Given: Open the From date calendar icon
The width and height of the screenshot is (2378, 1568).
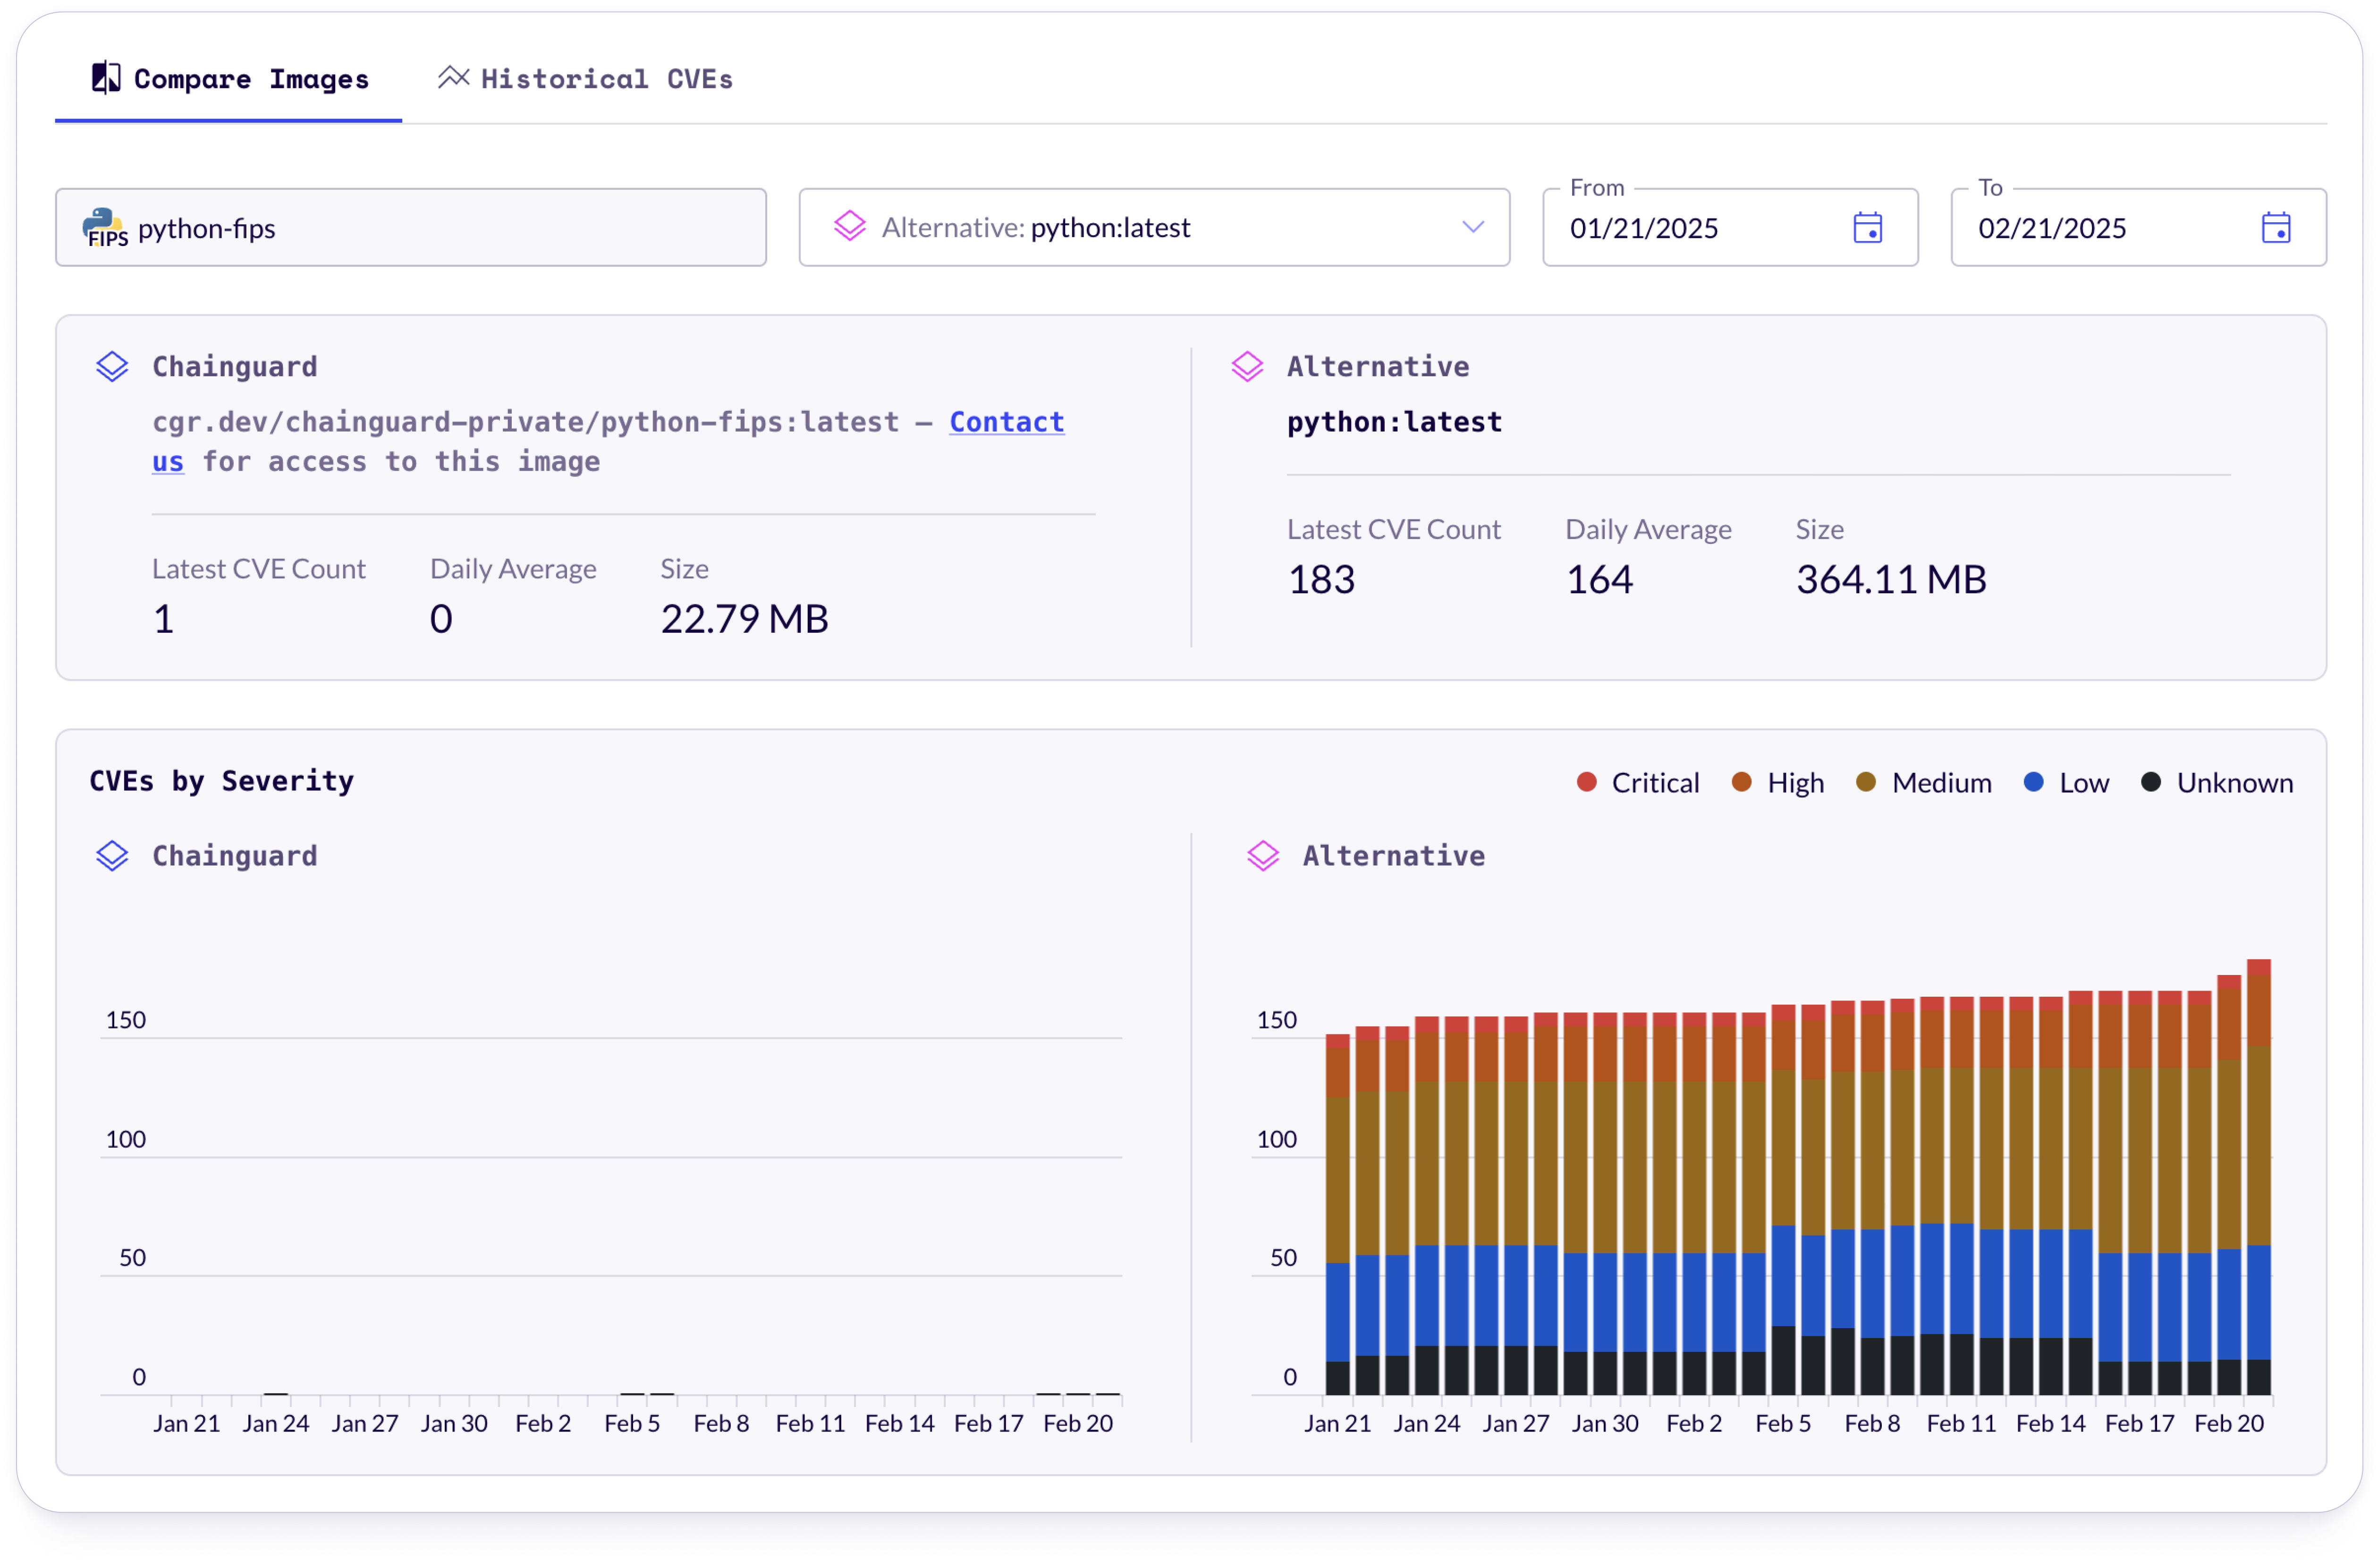Looking at the screenshot, I should click(x=1867, y=228).
